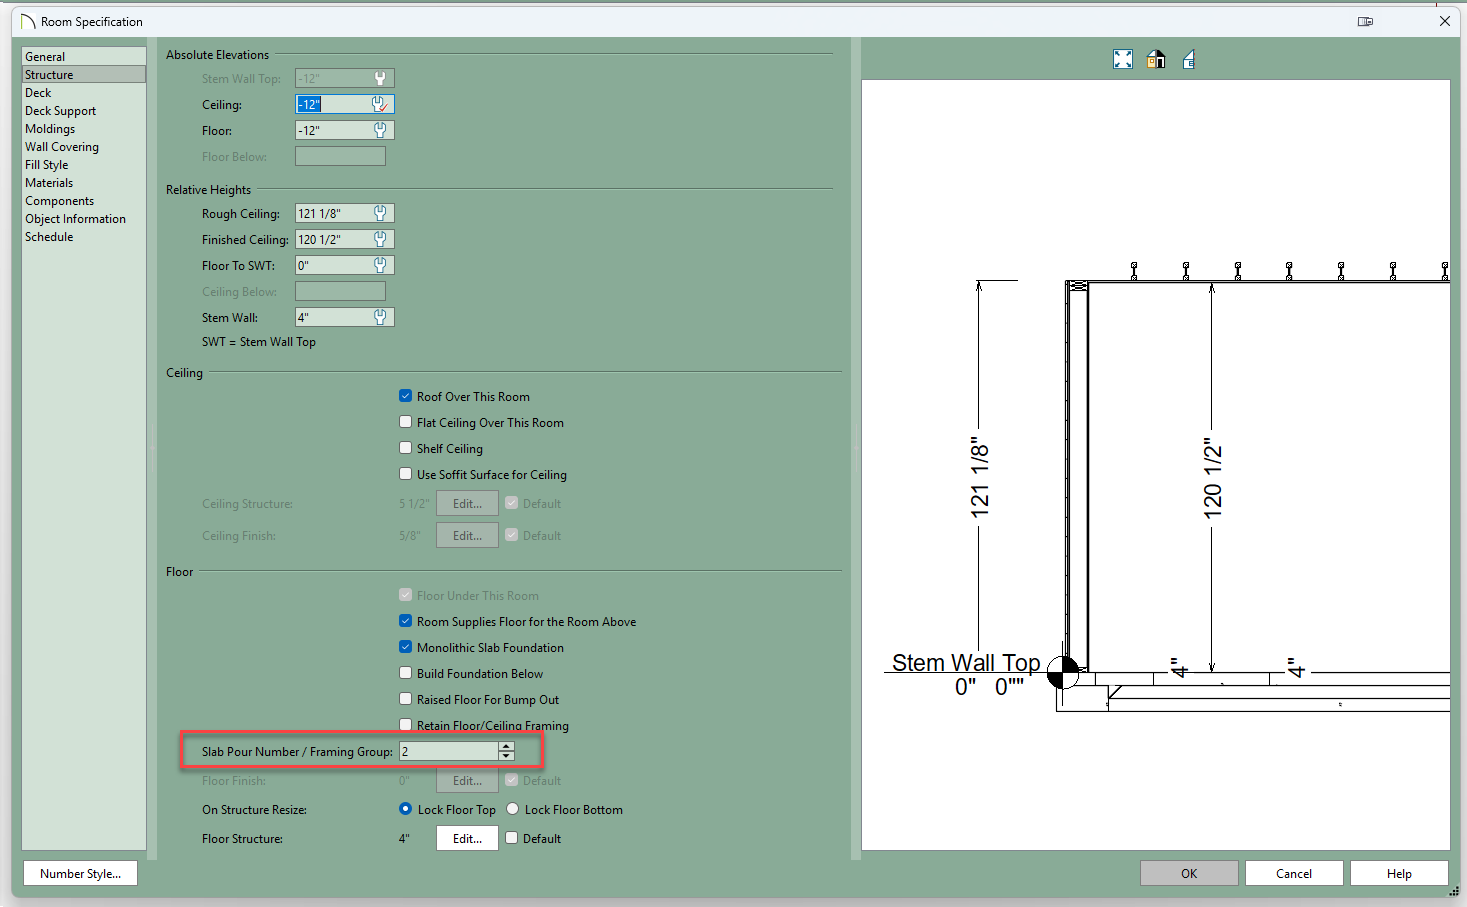This screenshot has width=1467, height=907.
Task: Click the rightmost preview toolbar icon
Action: [1189, 60]
